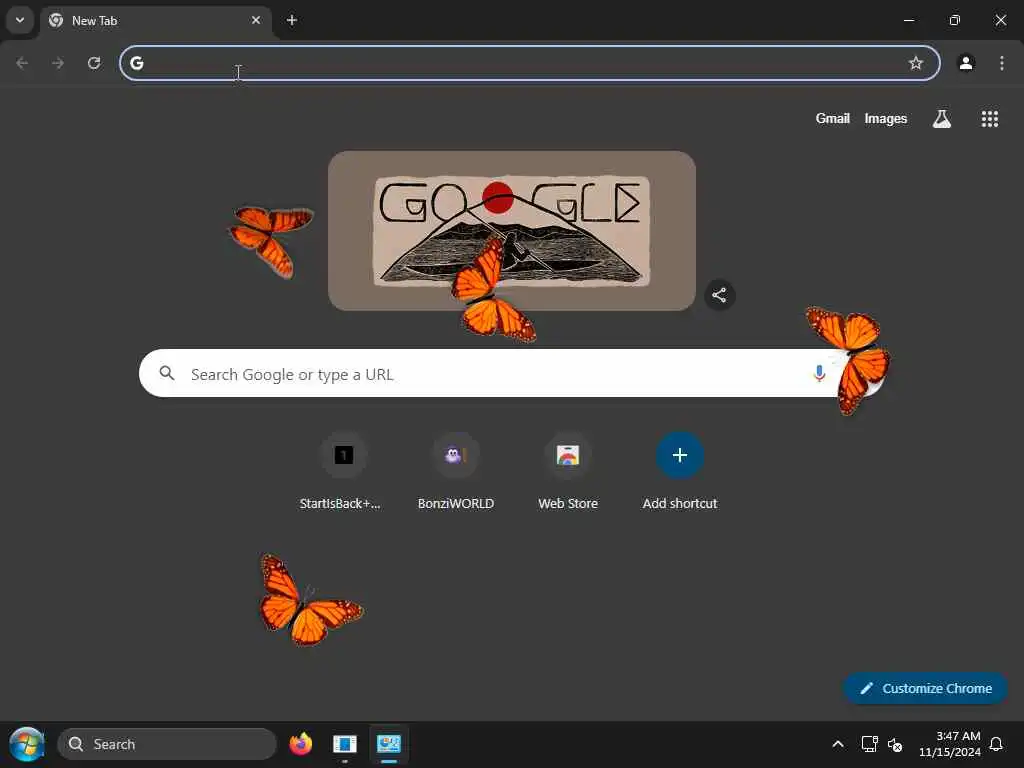
Task: Focus the Chrome address bar
Action: point(530,63)
